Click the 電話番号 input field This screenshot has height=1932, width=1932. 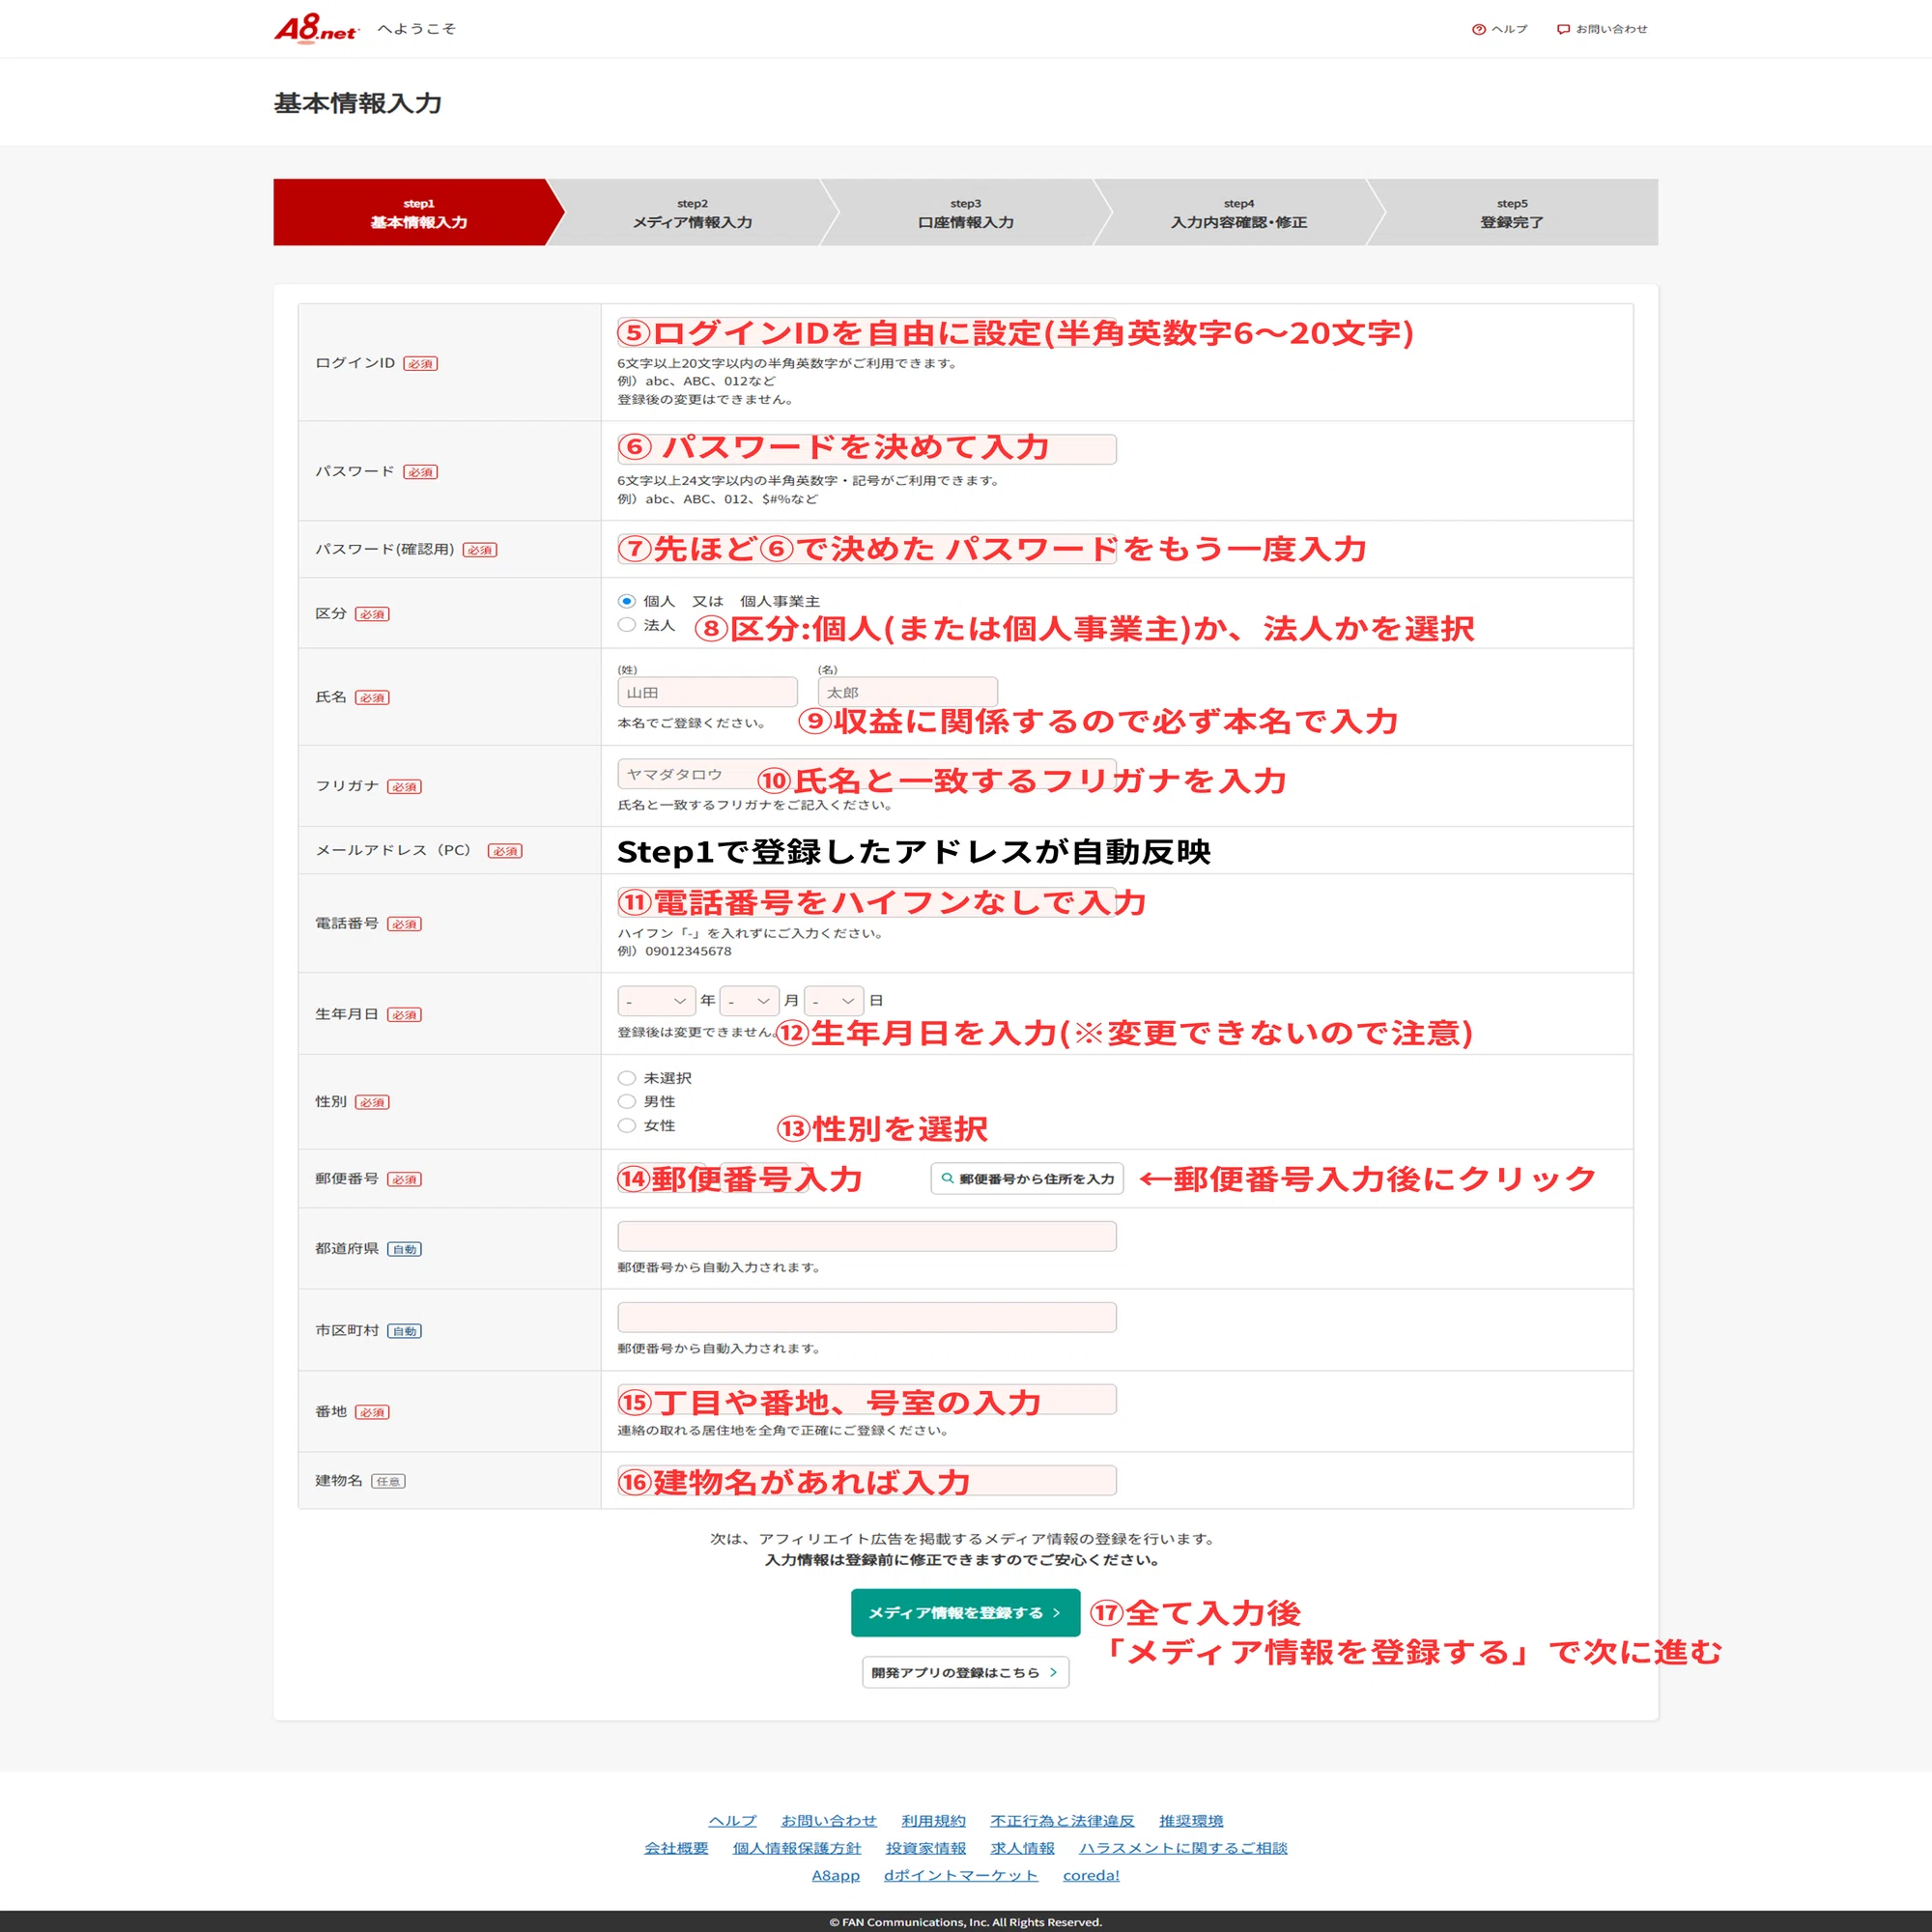tap(866, 902)
